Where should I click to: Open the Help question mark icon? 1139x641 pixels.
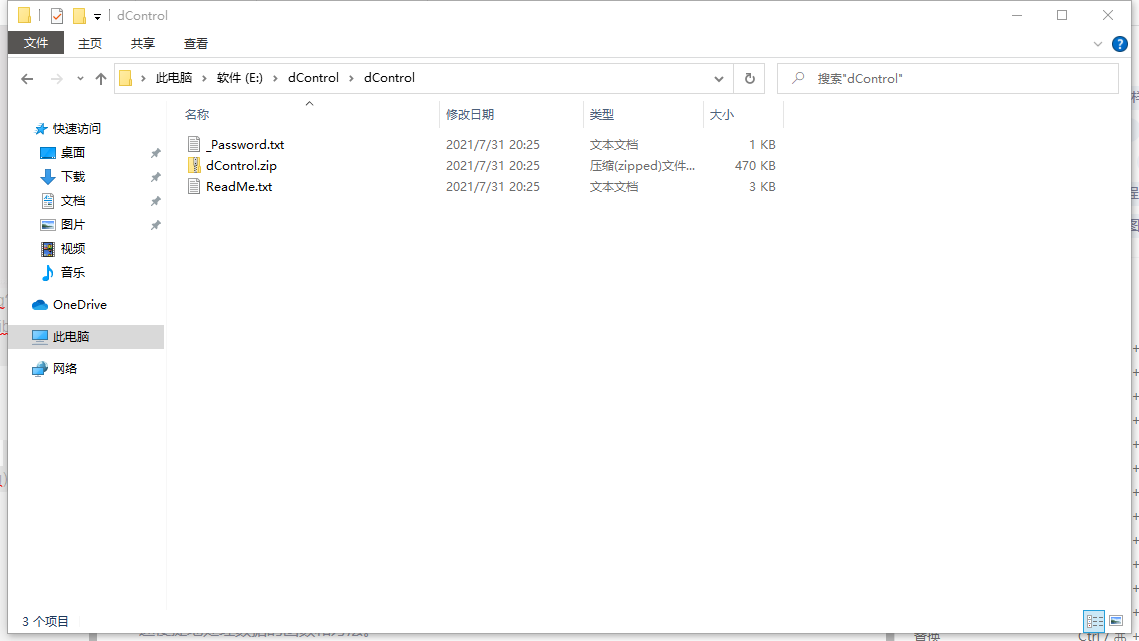point(1120,44)
